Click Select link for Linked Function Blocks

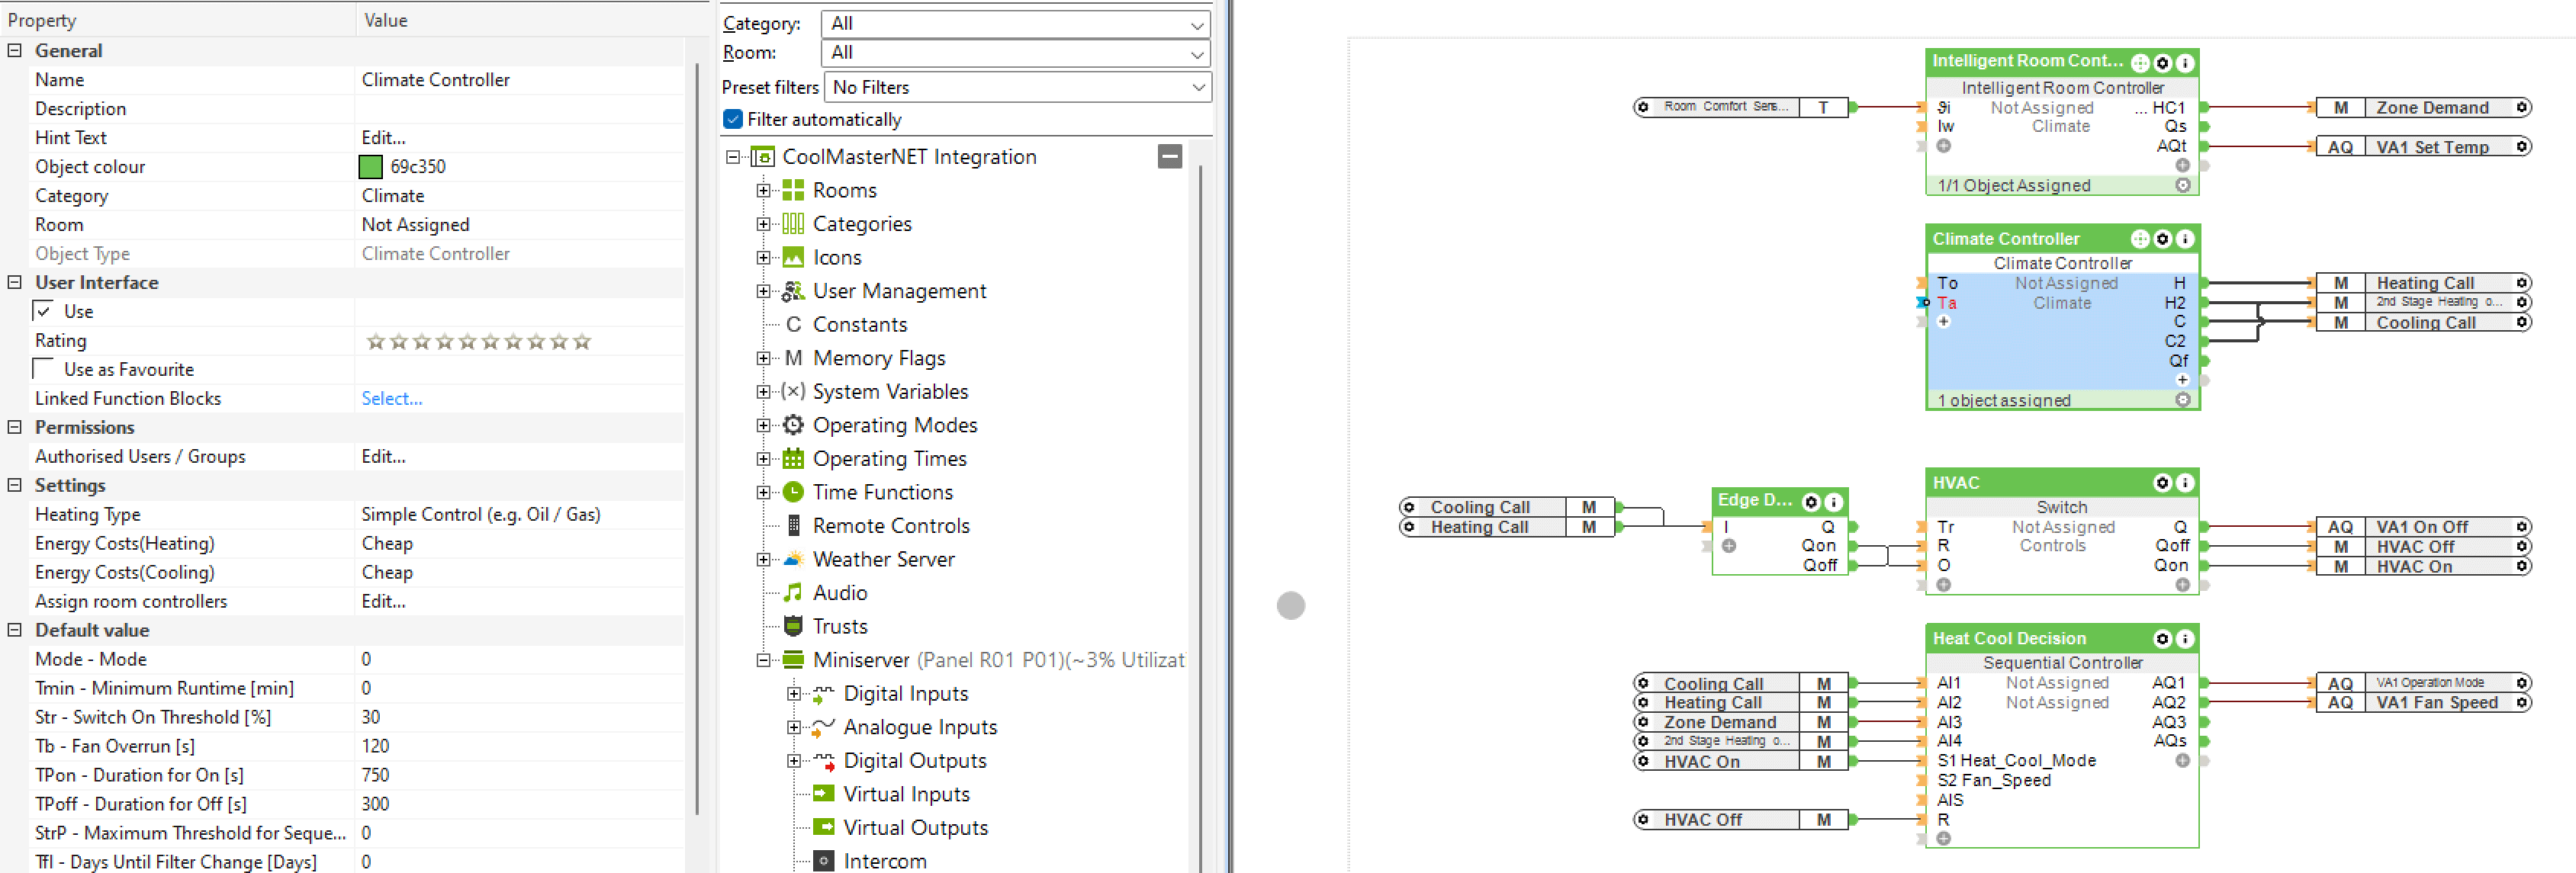click(391, 398)
